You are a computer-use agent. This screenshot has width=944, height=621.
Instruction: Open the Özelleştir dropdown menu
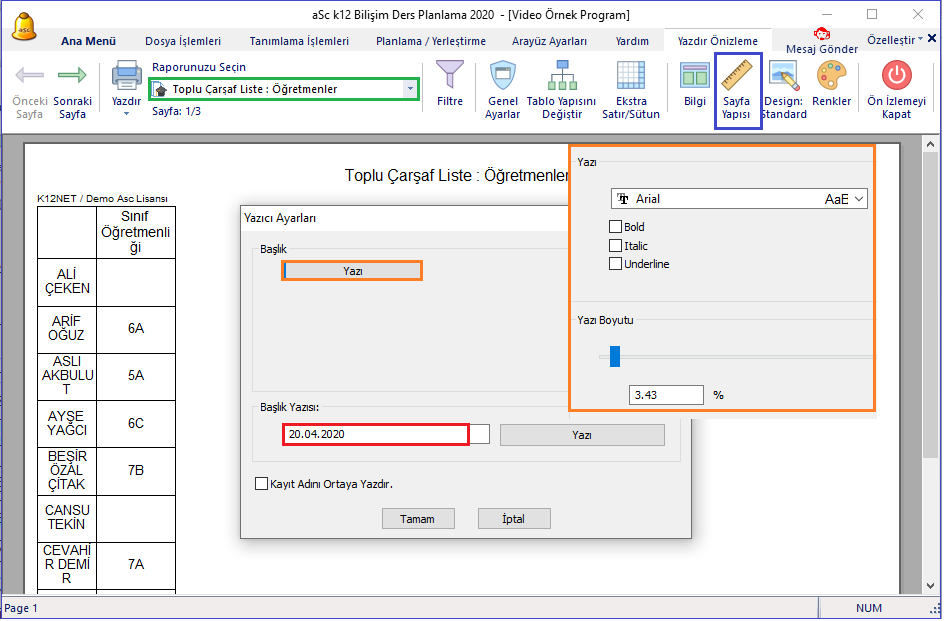tap(895, 40)
